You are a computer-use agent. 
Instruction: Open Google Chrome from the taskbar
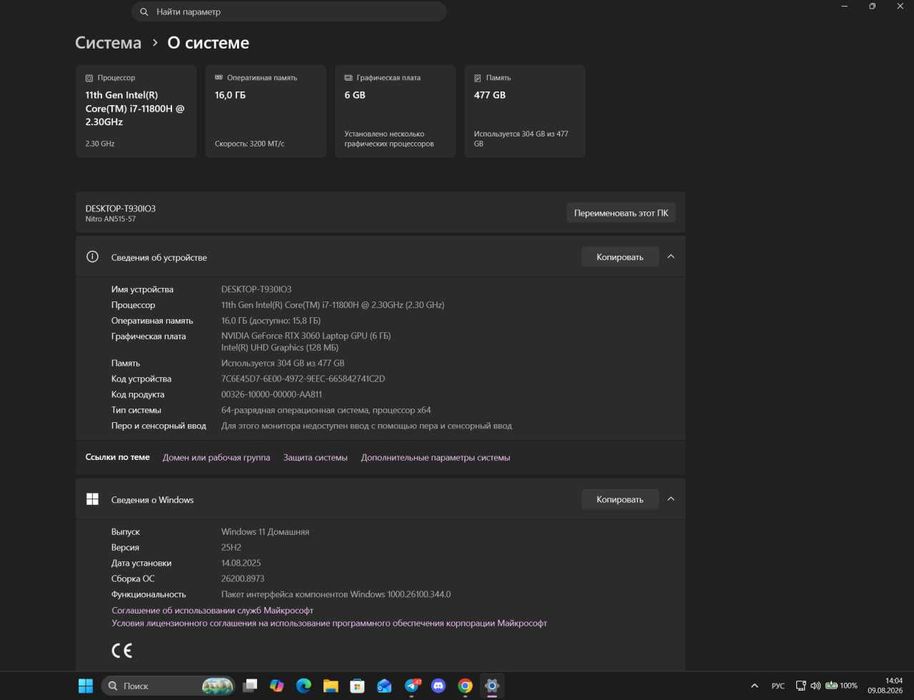coord(465,686)
